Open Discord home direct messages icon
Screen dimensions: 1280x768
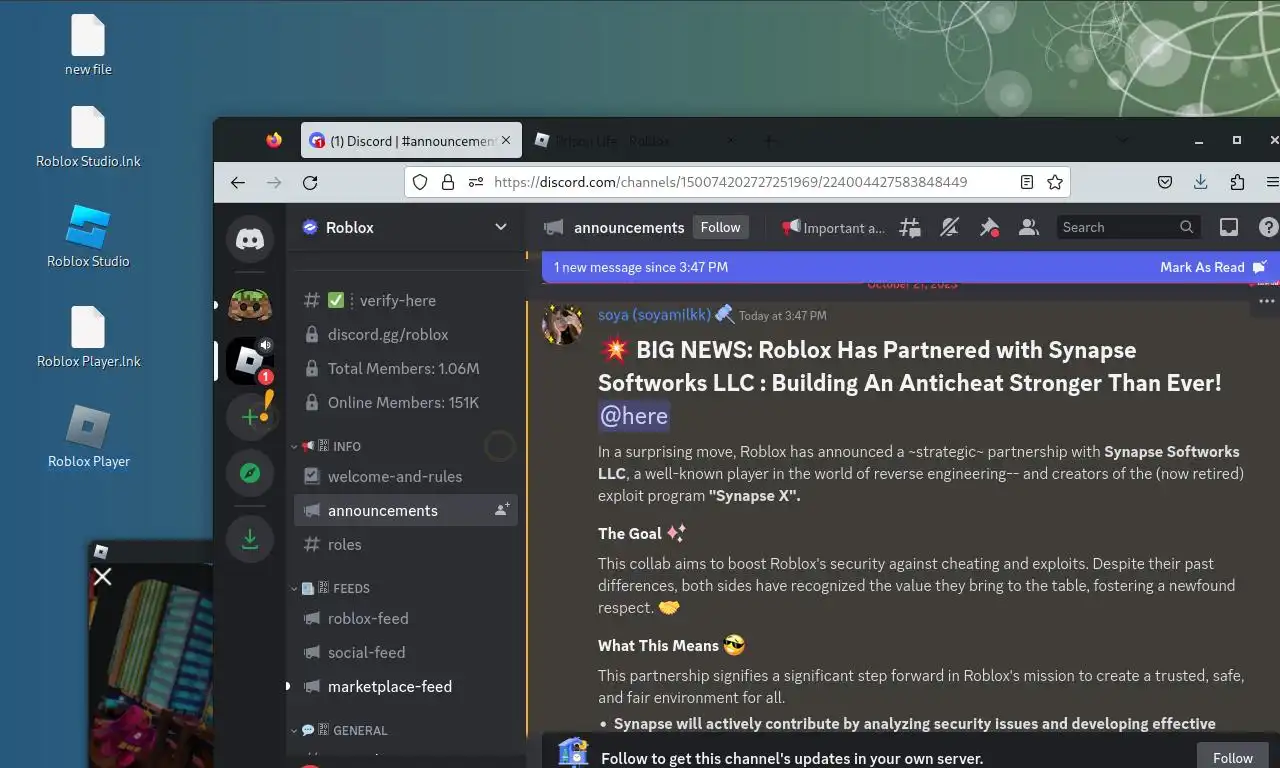250,239
